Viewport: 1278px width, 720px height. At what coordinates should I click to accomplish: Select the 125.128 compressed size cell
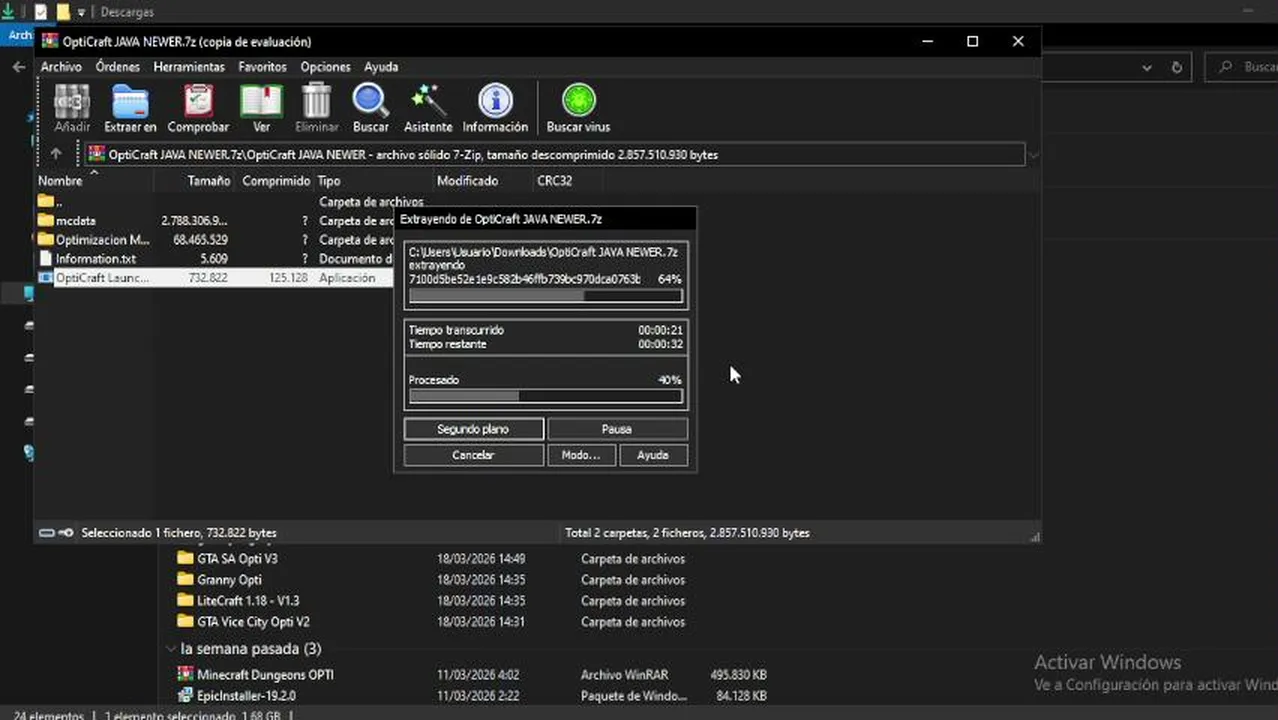pos(288,277)
